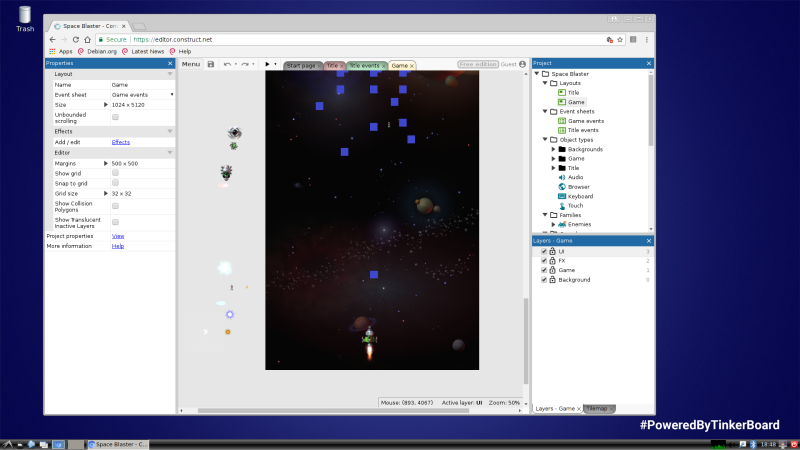Screen dimensions: 800x450
Task: Open the Title events event sheet
Action: (x=583, y=130)
